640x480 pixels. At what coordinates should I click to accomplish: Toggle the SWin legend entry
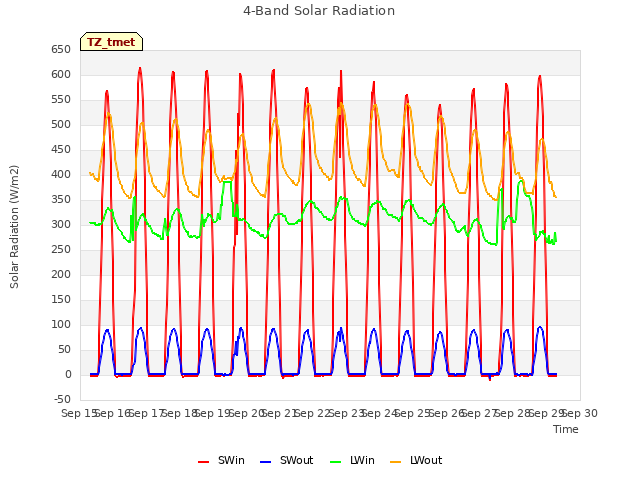[x=222, y=460]
